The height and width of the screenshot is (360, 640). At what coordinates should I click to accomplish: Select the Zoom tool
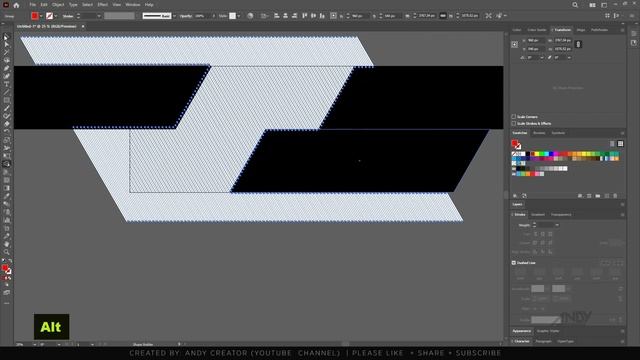tap(6, 252)
